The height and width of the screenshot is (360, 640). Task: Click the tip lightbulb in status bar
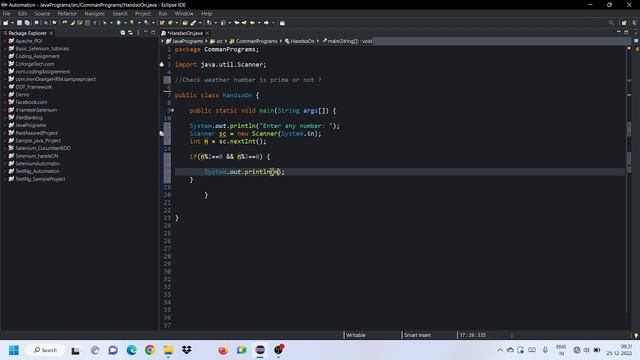point(636,335)
